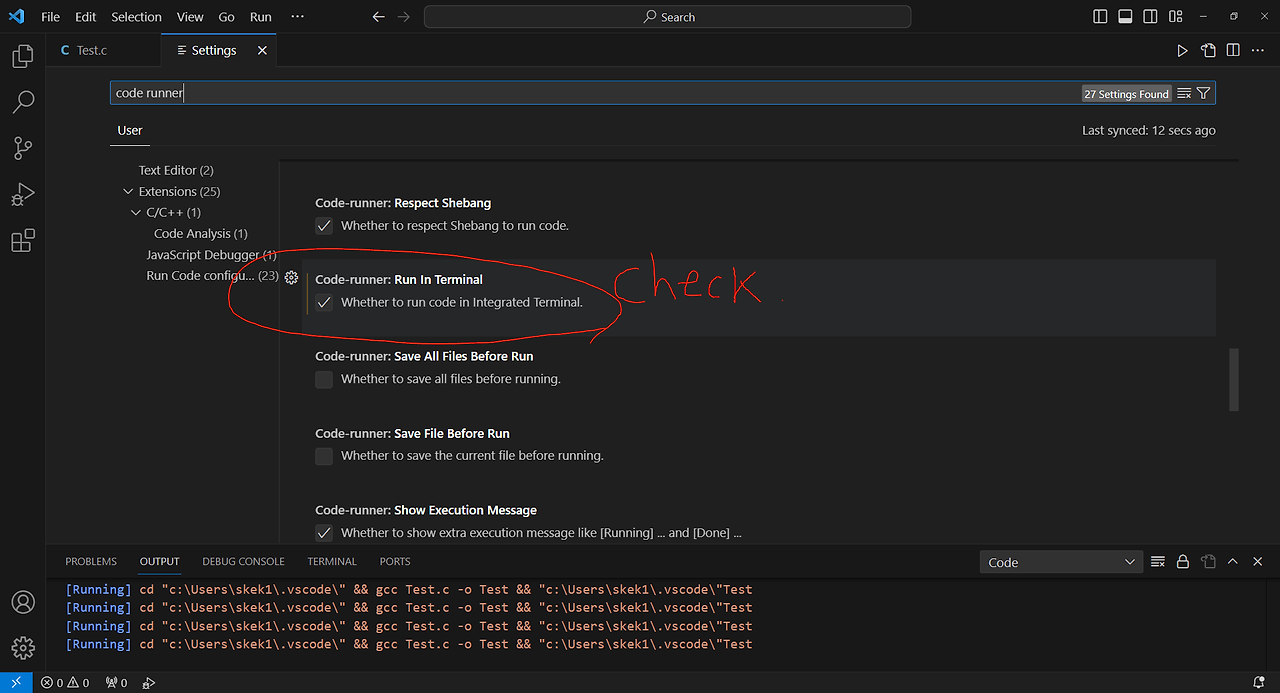Open the title bar overflow menu (…)
Screen dimensions: 1280x693
pyautogui.click(x=297, y=17)
